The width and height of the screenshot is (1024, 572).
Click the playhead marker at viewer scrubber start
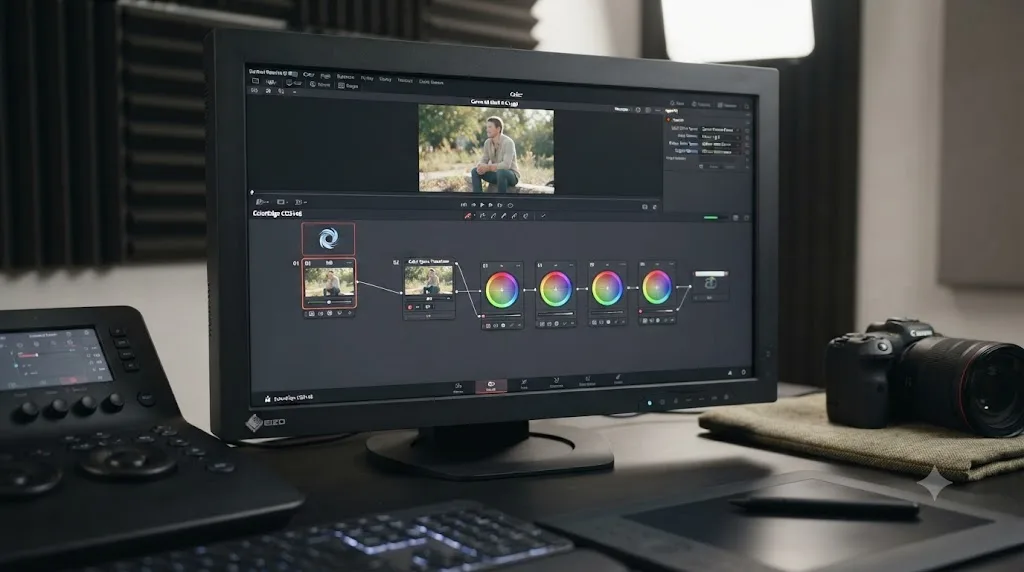(252, 193)
